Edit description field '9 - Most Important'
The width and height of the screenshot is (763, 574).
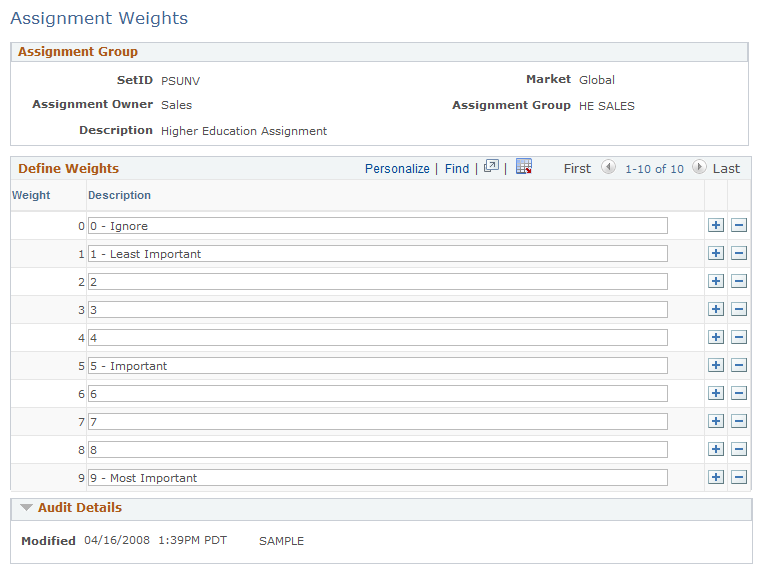tap(378, 477)
